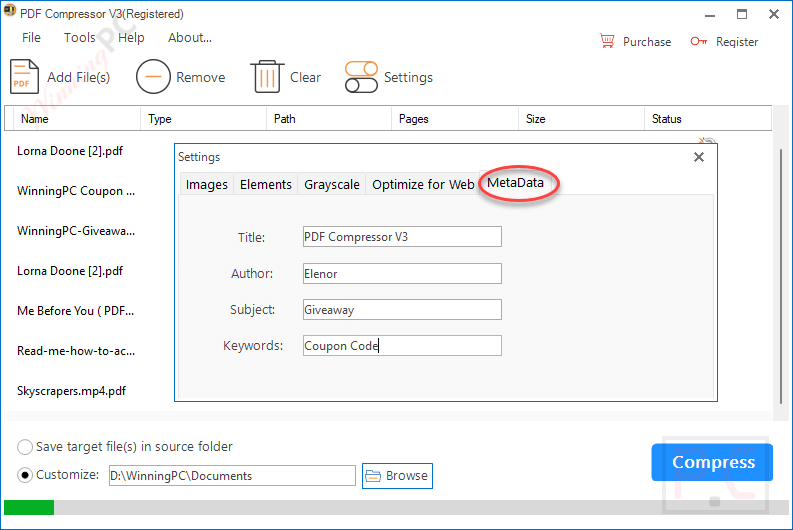Click the Clear trash can icon

click(267, 77)
